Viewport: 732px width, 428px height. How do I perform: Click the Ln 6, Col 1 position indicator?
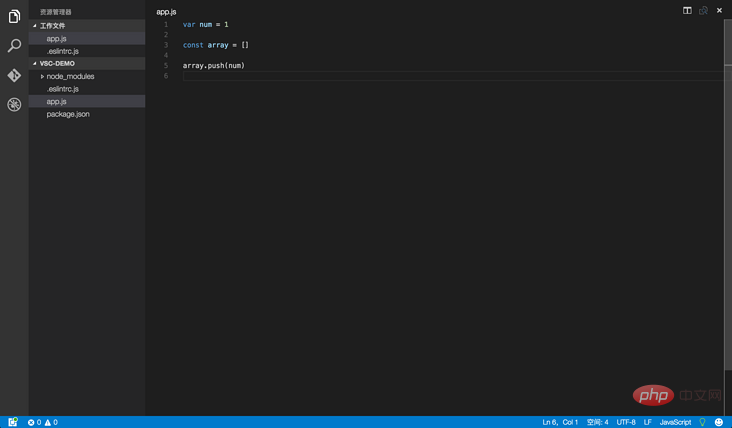pos(560,422)
